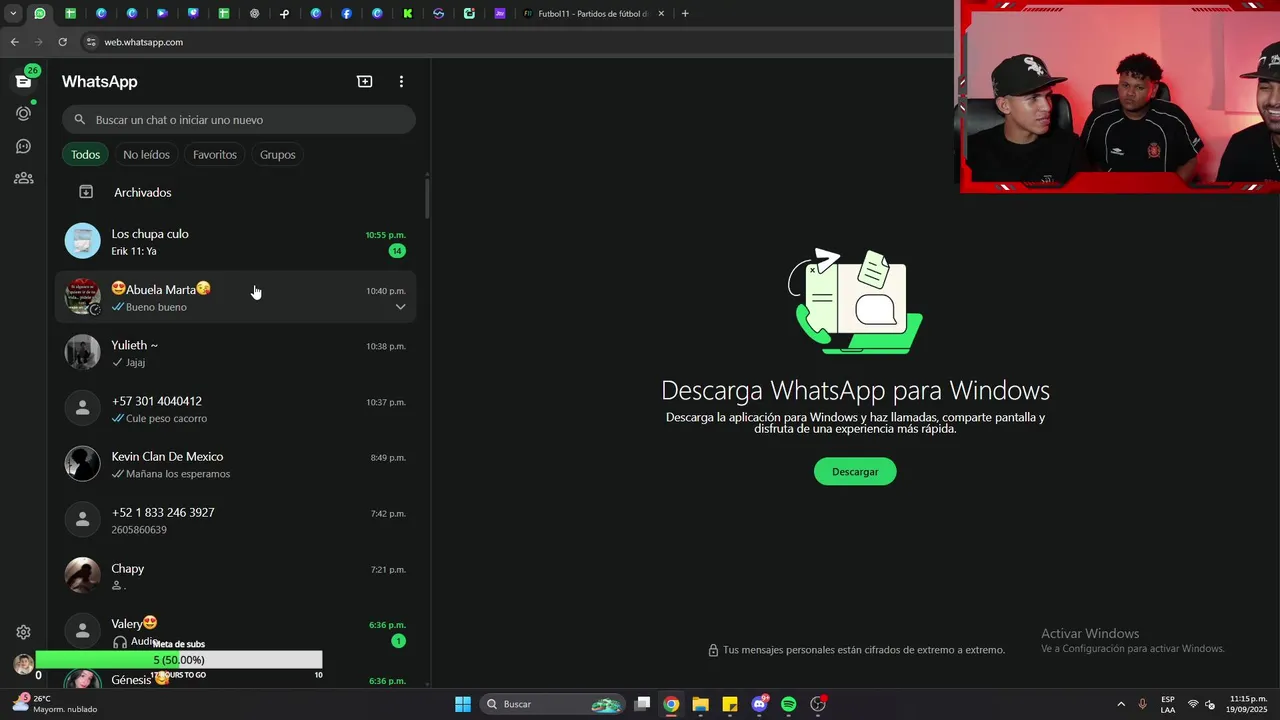Open Spotify from the taskbar
Image resolution: width=1280 pixels, height=720 pixels.
click(x=789, y=704)
